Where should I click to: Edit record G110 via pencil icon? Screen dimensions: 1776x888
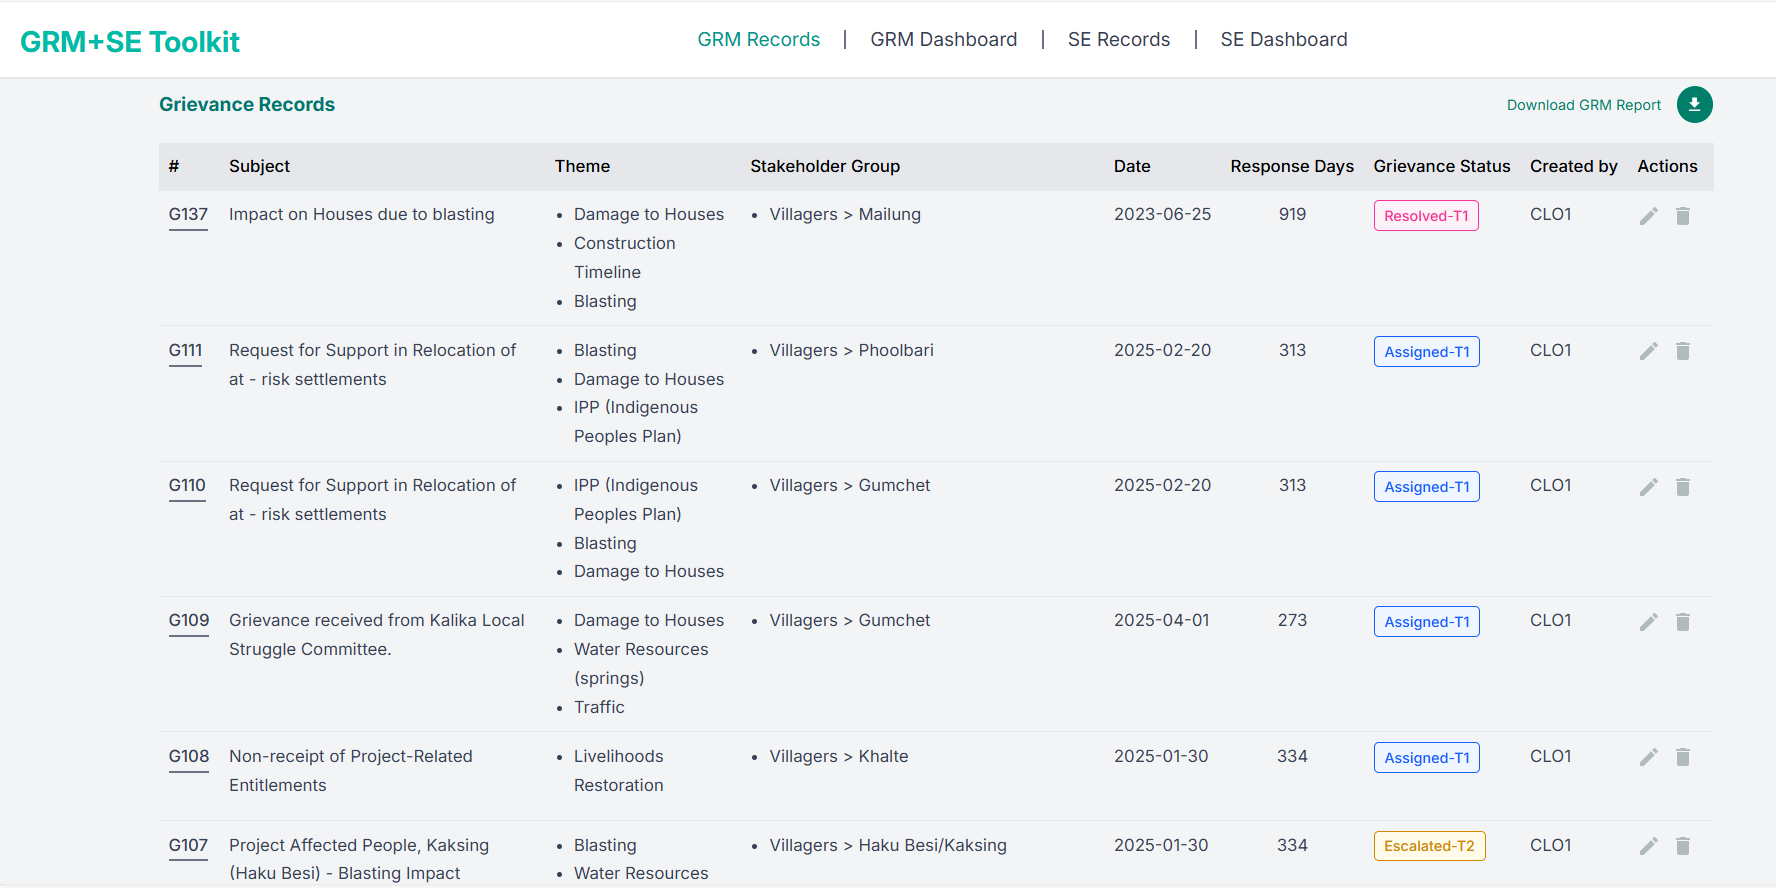pyautogui.click(x=1649, y=487)
